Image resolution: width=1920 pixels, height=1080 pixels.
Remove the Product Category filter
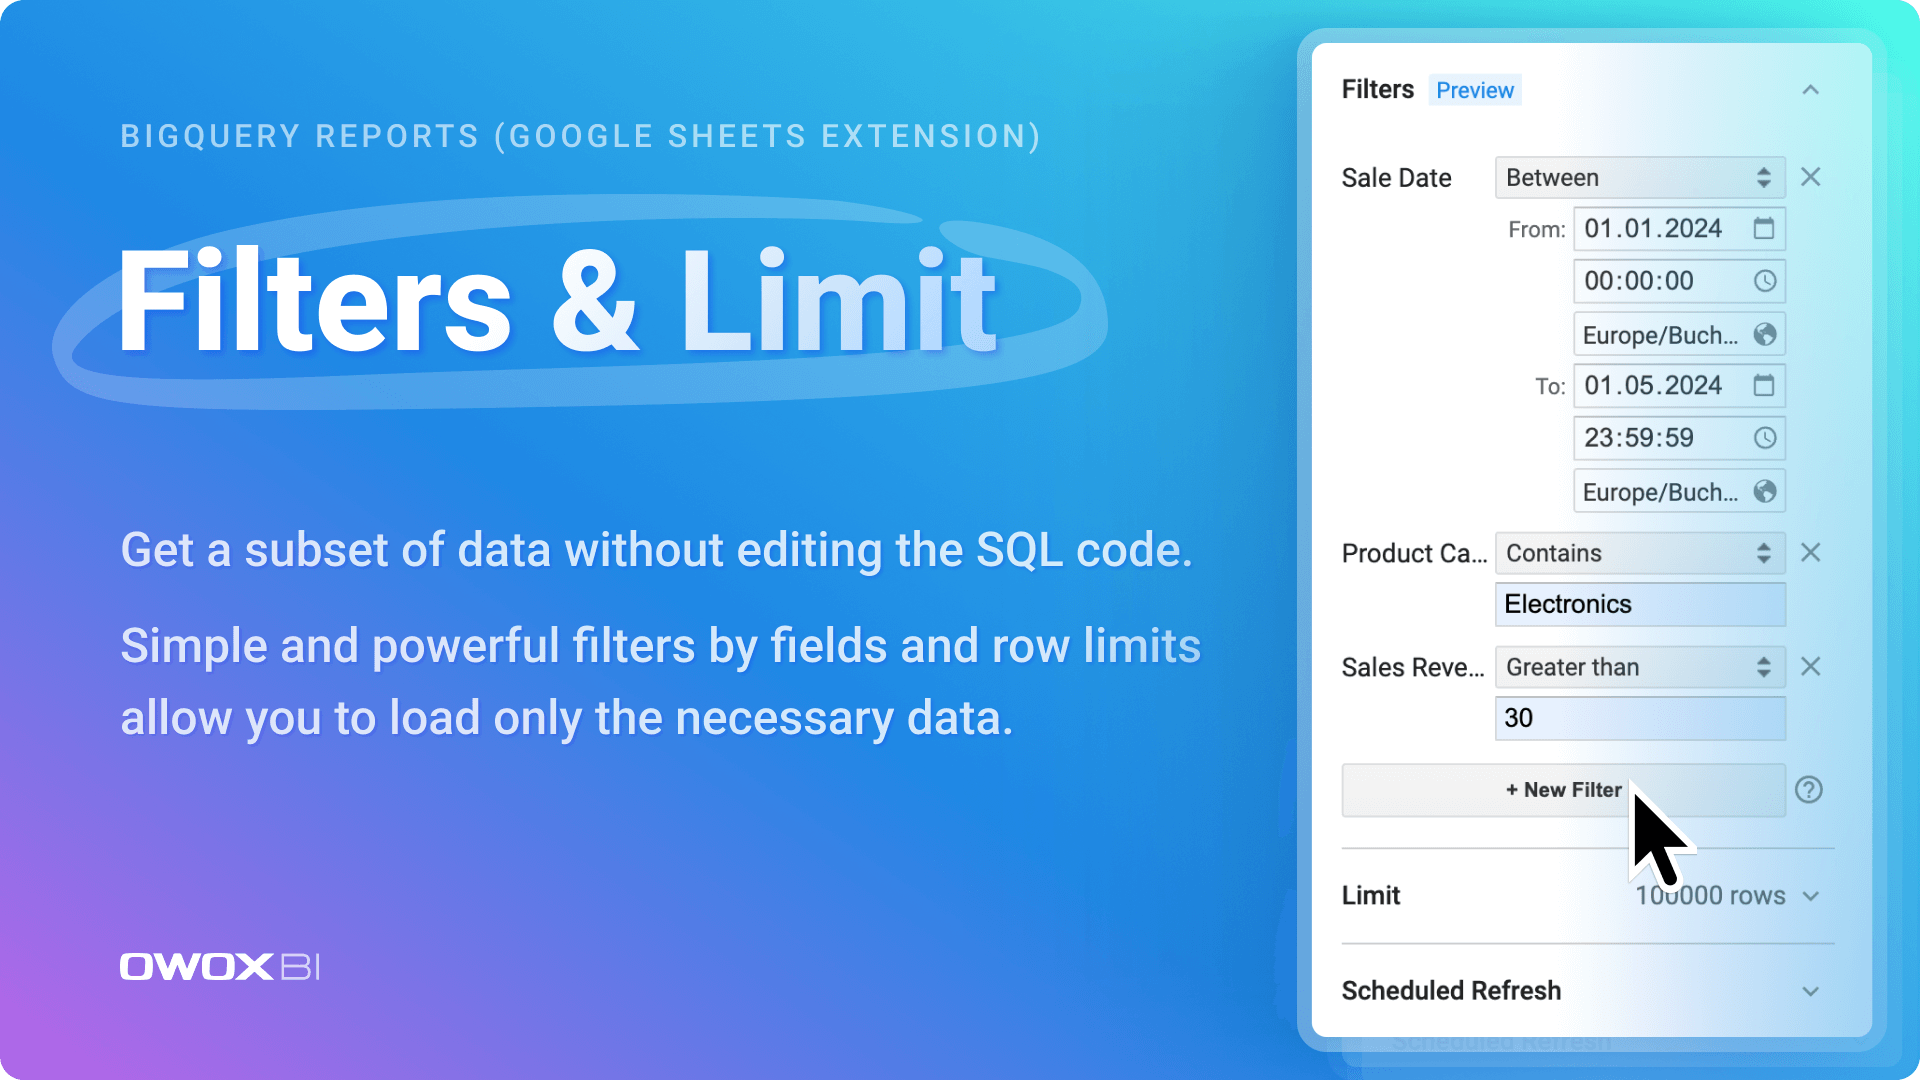click(x=1810, y=552)
